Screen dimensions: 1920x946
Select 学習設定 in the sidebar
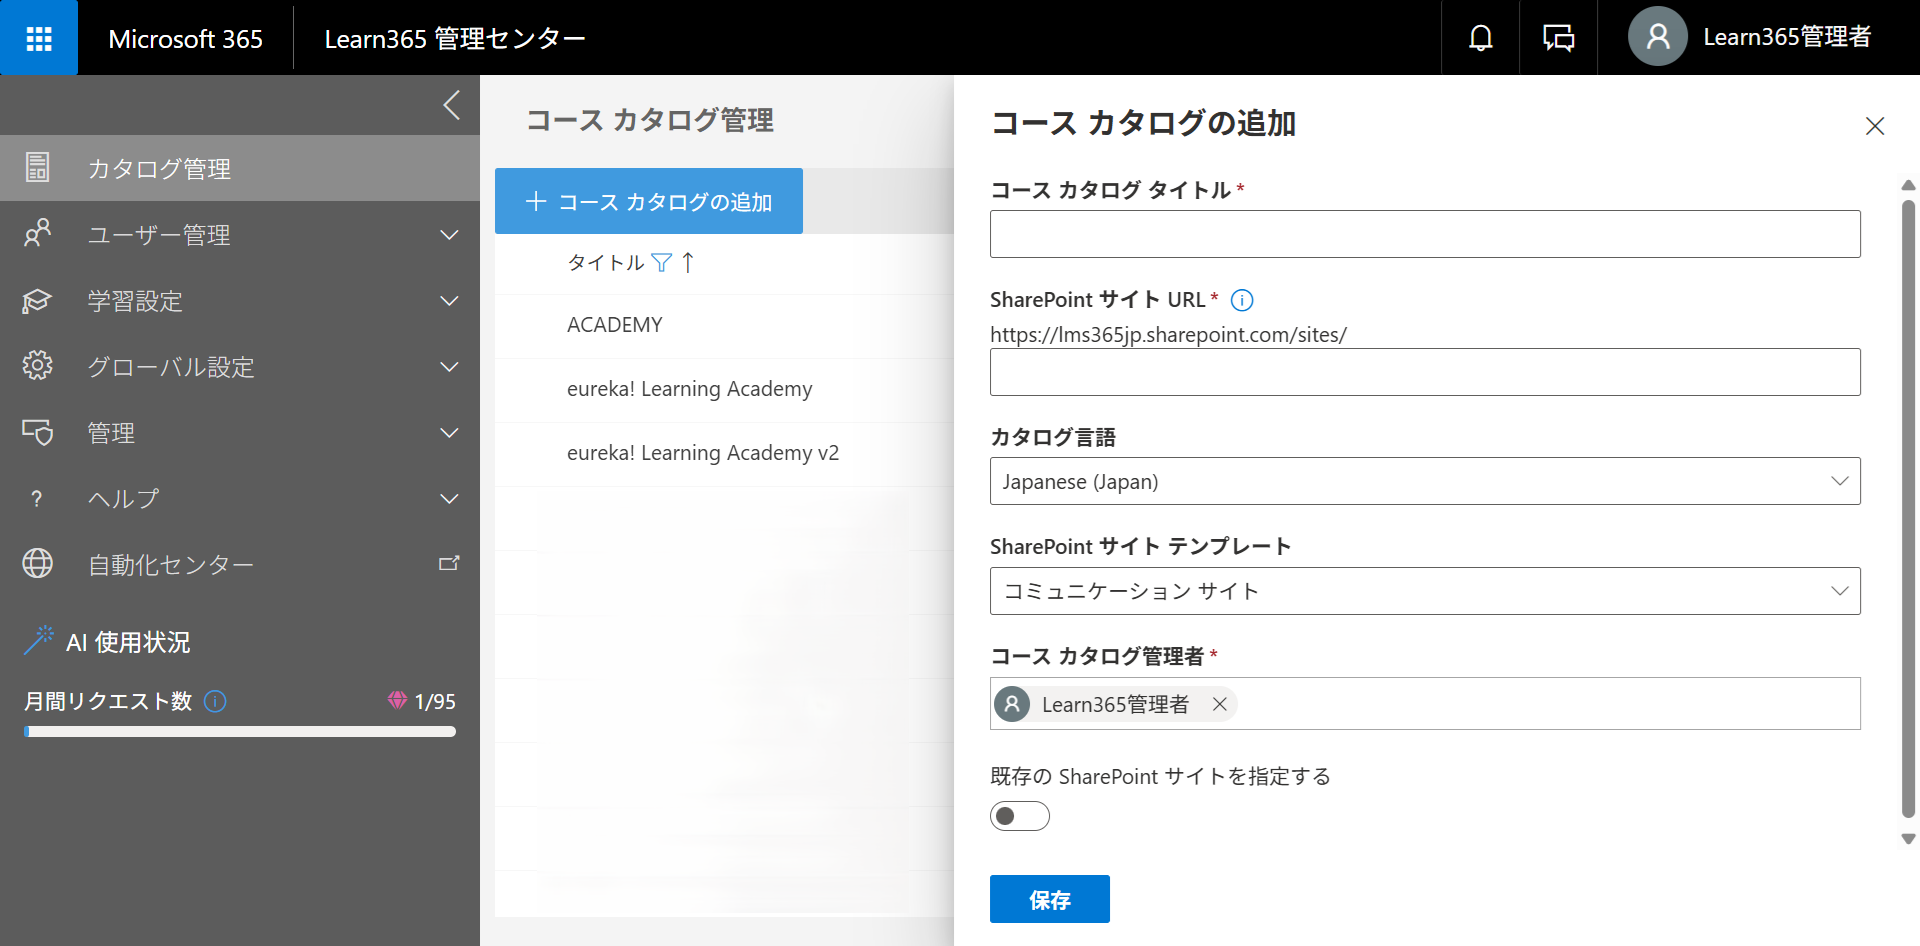coord(240,300)
